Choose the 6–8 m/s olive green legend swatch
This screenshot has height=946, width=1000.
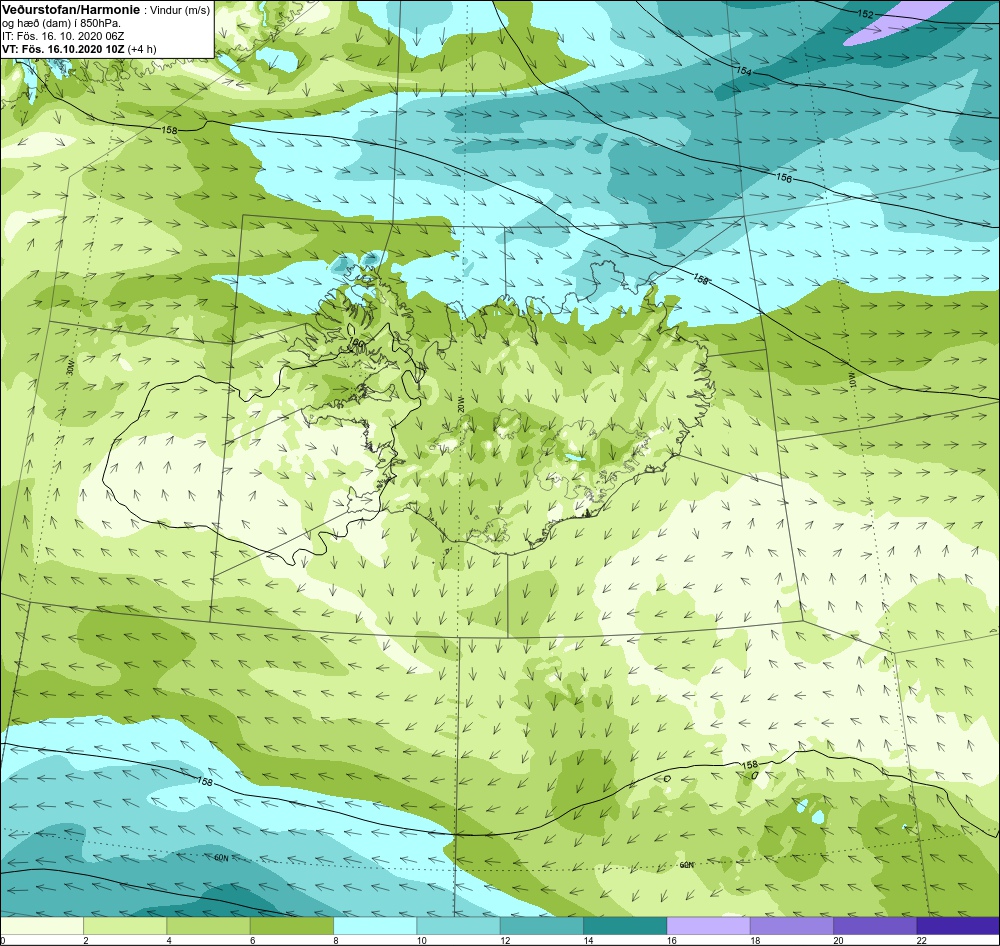(291, 926)
